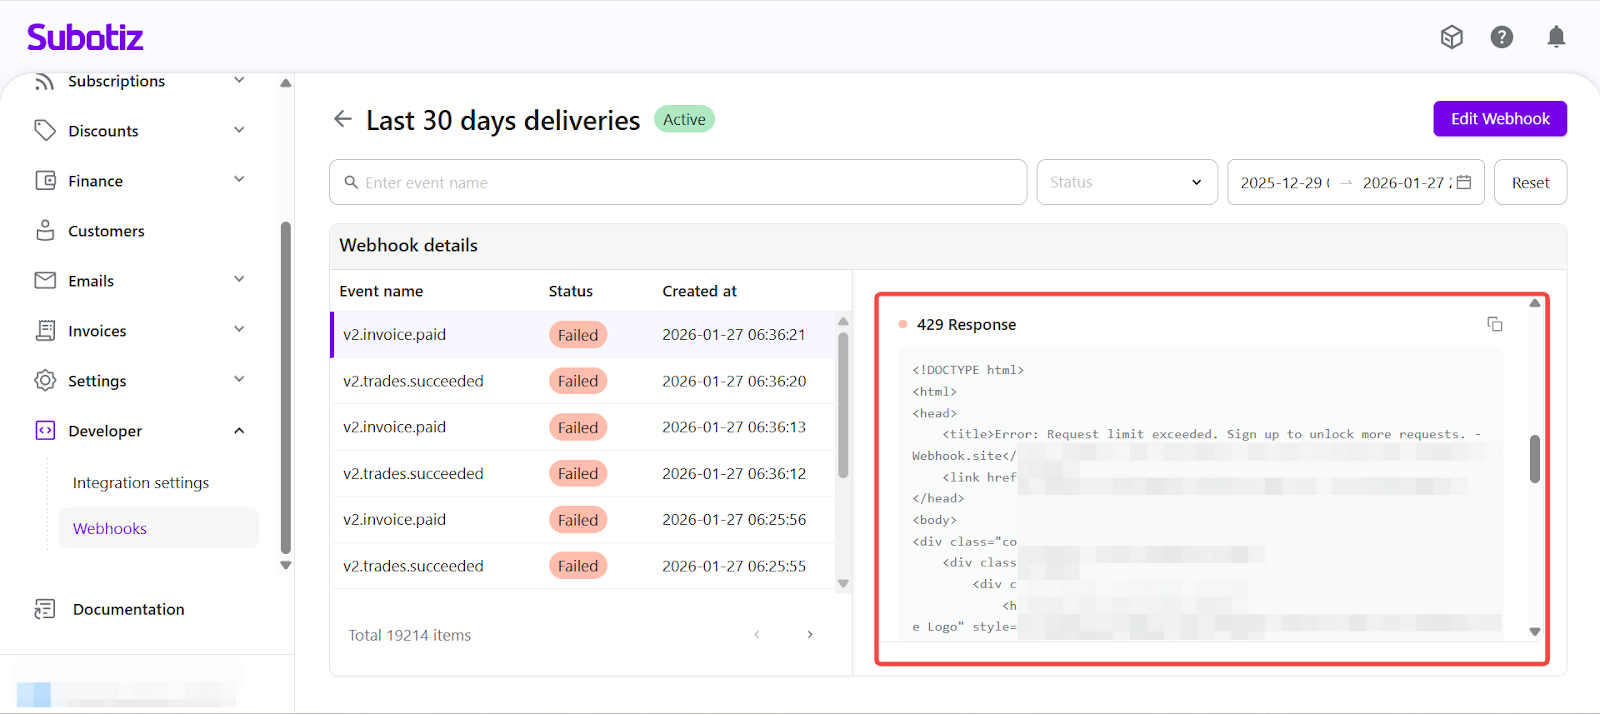The height and width of the screenshot is (714, 1600).
Task: Click the Customers icon in the sidebar
Action: pyautogui.click(x=45, y=231)
